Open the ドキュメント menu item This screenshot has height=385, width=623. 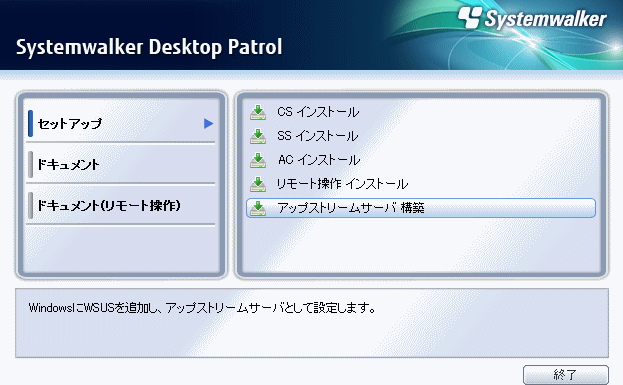(121, 164)
